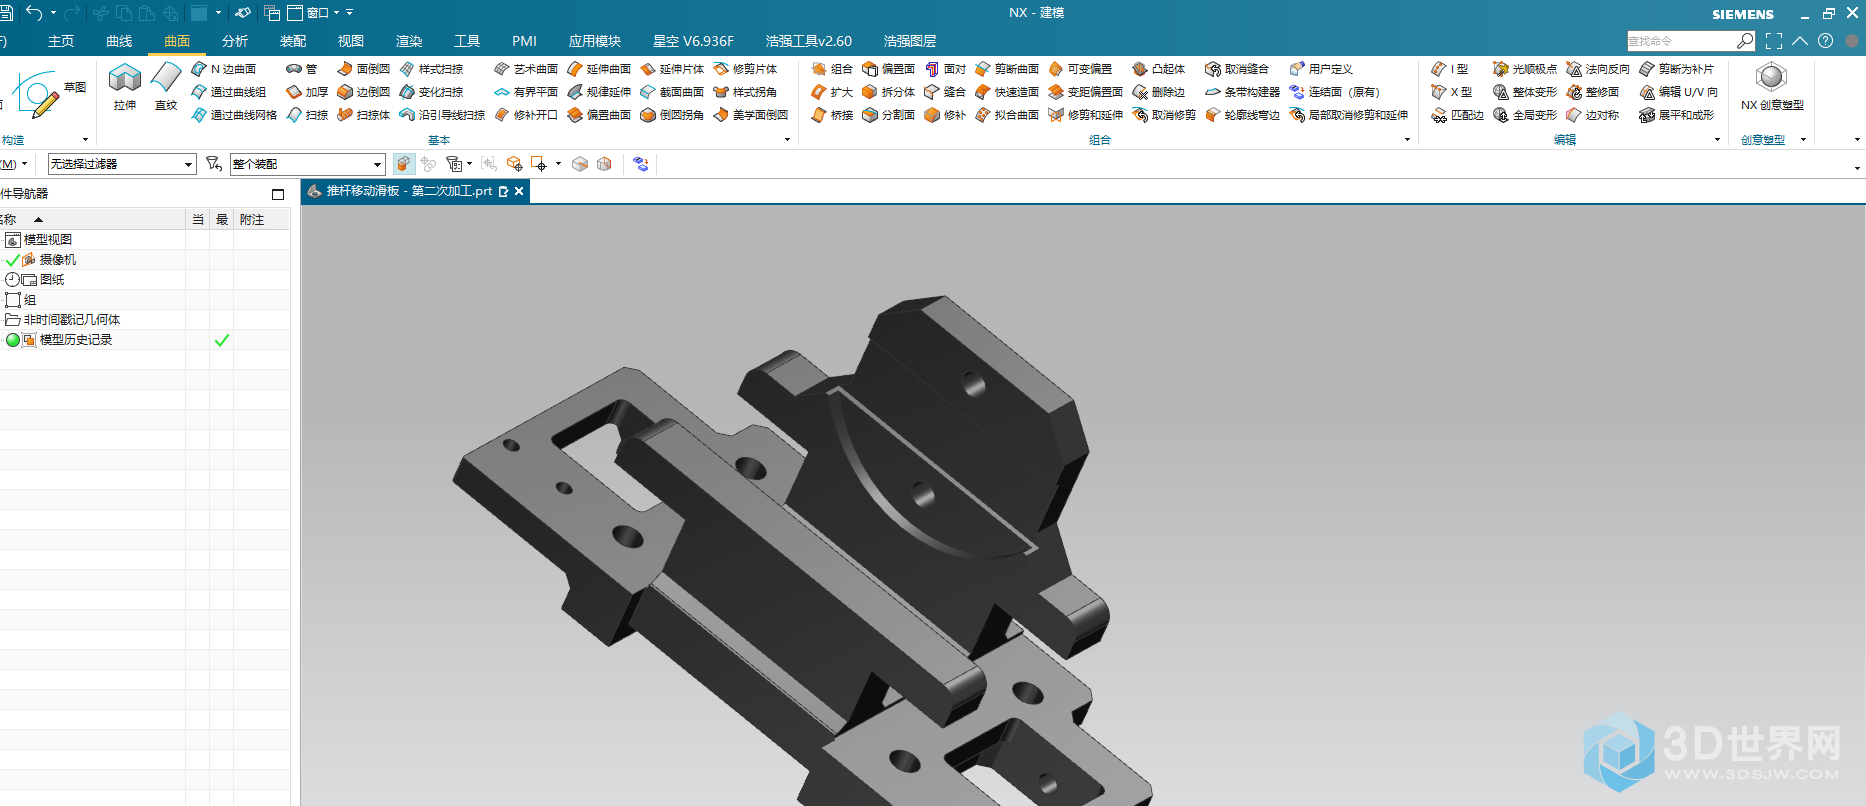Select the 艺术曲面 studio surface tool
This screenshot has height=806, width=1866.
pyautogui.click(x=526, y=69)
